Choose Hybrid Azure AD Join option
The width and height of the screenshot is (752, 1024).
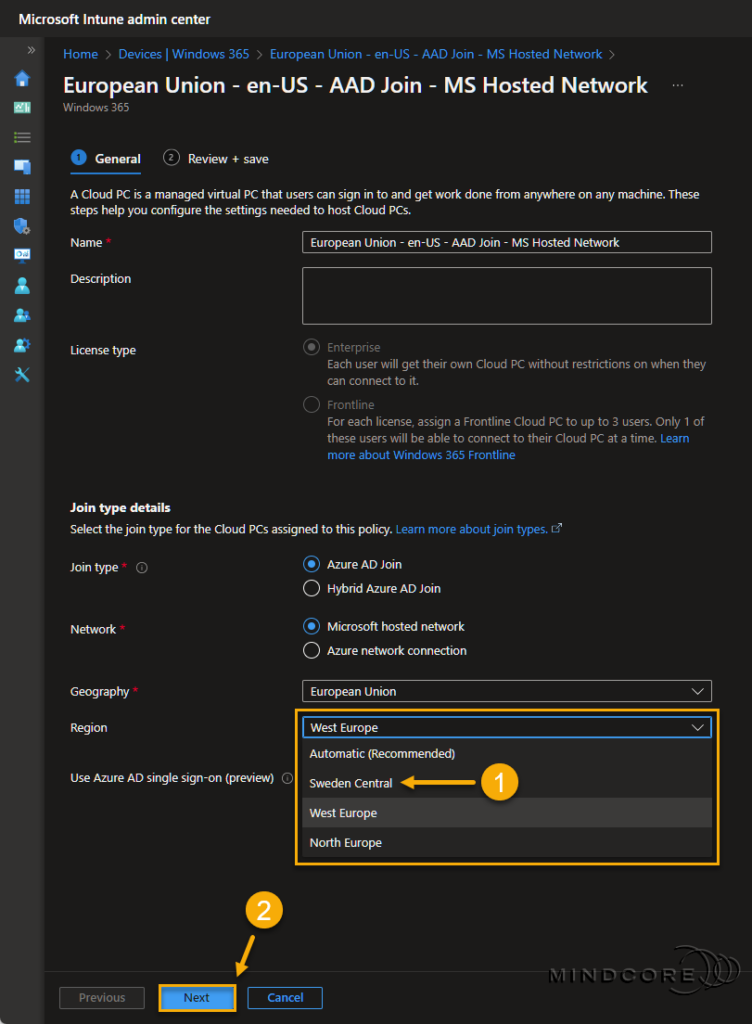[x=311, y=588]
